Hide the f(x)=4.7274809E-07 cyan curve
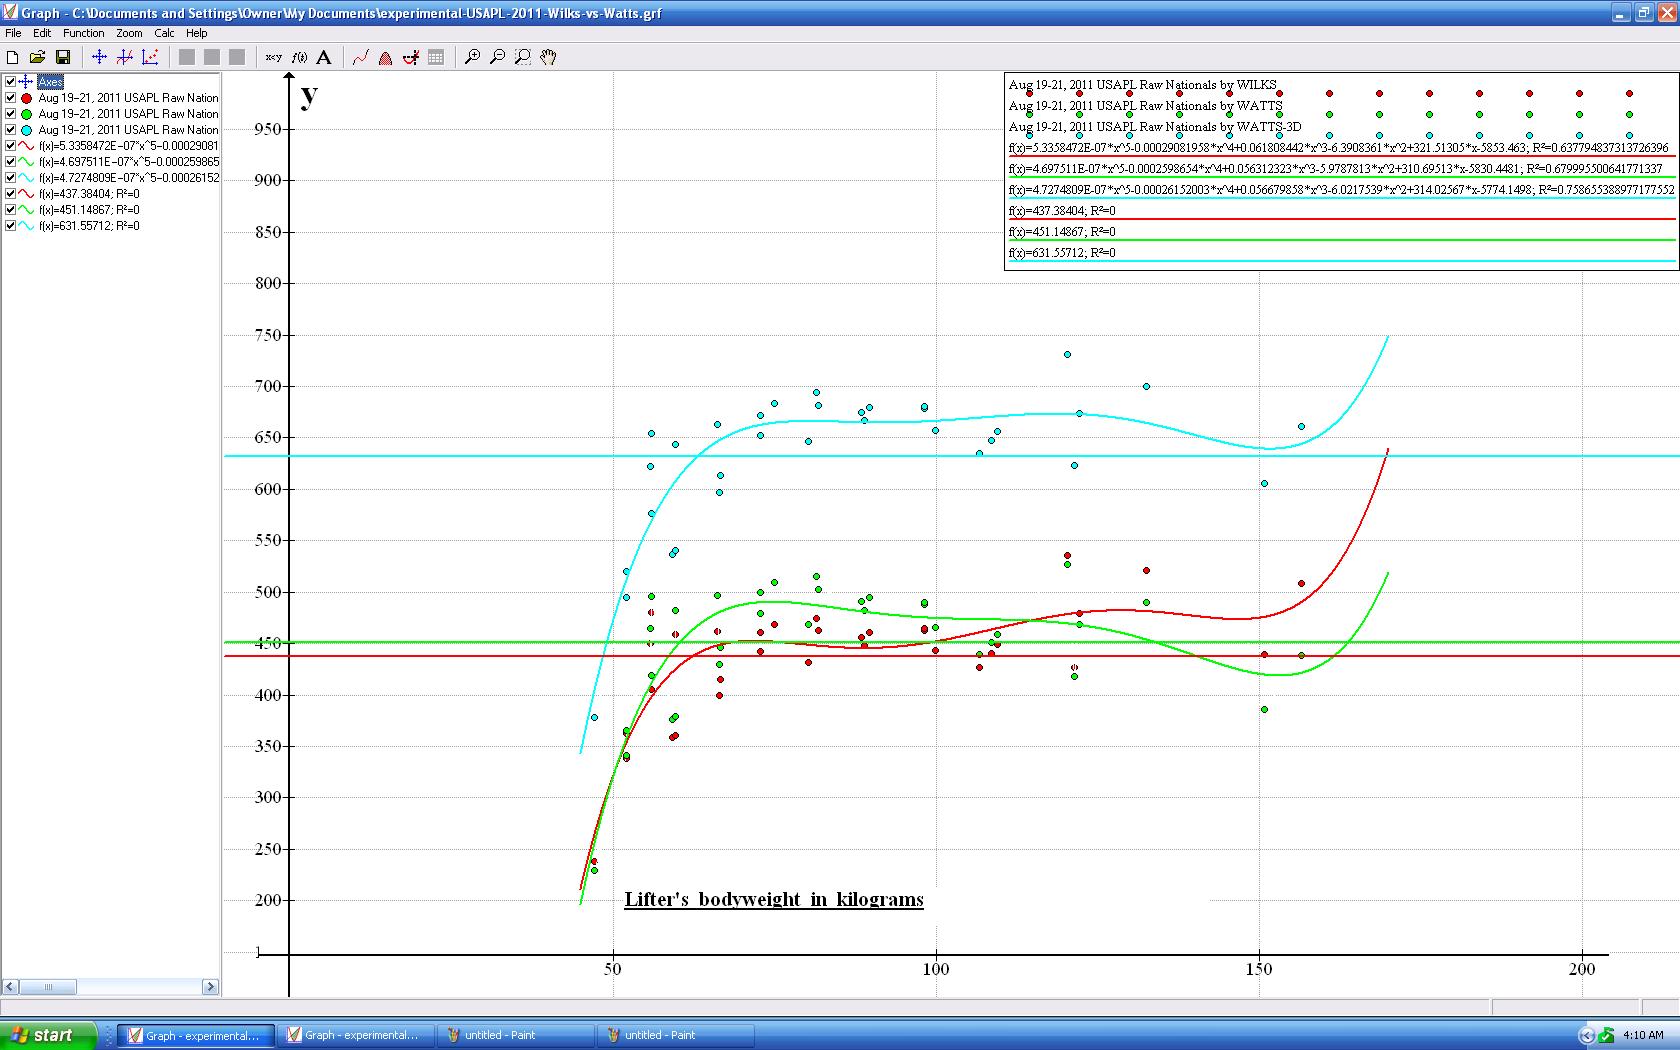Image resolution: width=1680 pixels, height=1050 pixels. click(x=10, y=178)
